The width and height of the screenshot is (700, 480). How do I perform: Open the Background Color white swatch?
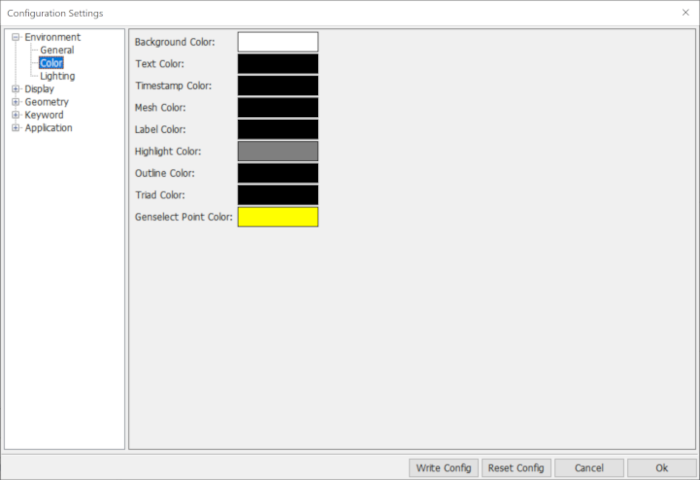pyautogui.click(x=278, y=42)
